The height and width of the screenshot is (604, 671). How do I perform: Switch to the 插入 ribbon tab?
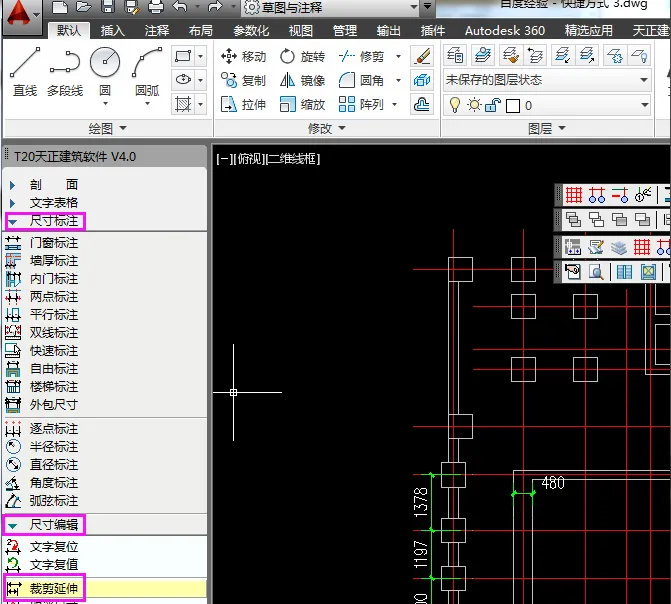113,30
